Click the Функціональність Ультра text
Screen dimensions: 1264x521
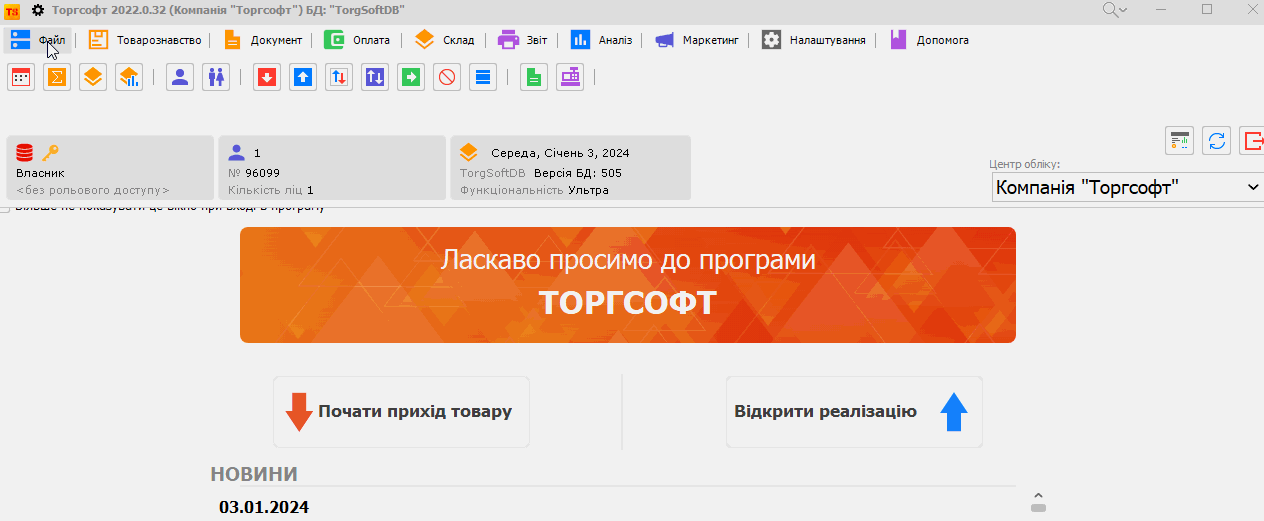[534, 190]
